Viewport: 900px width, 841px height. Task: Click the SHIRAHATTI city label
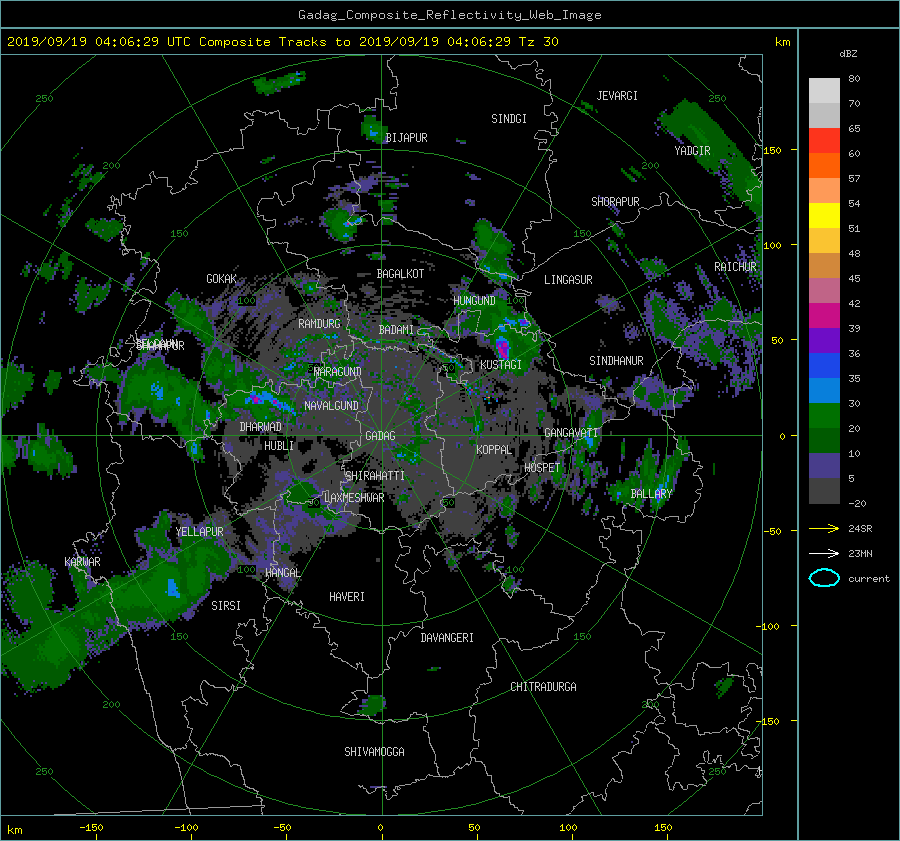(x=375, y=476)
